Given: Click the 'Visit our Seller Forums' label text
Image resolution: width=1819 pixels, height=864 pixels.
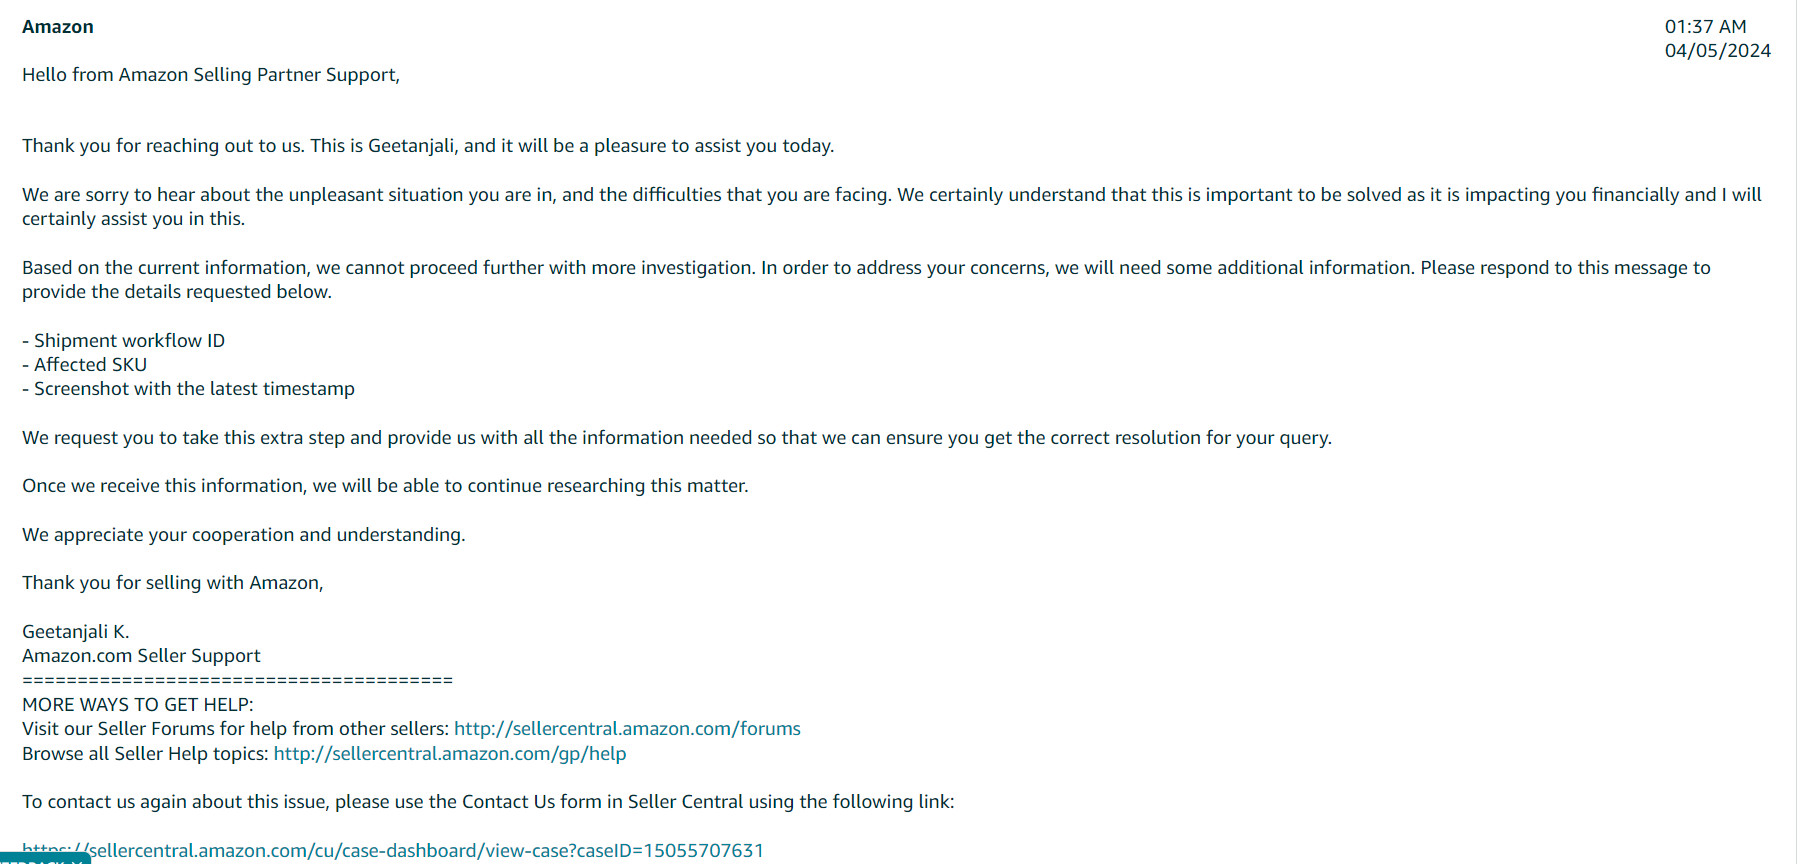Looking at the screenshot, I should (235, 729).
